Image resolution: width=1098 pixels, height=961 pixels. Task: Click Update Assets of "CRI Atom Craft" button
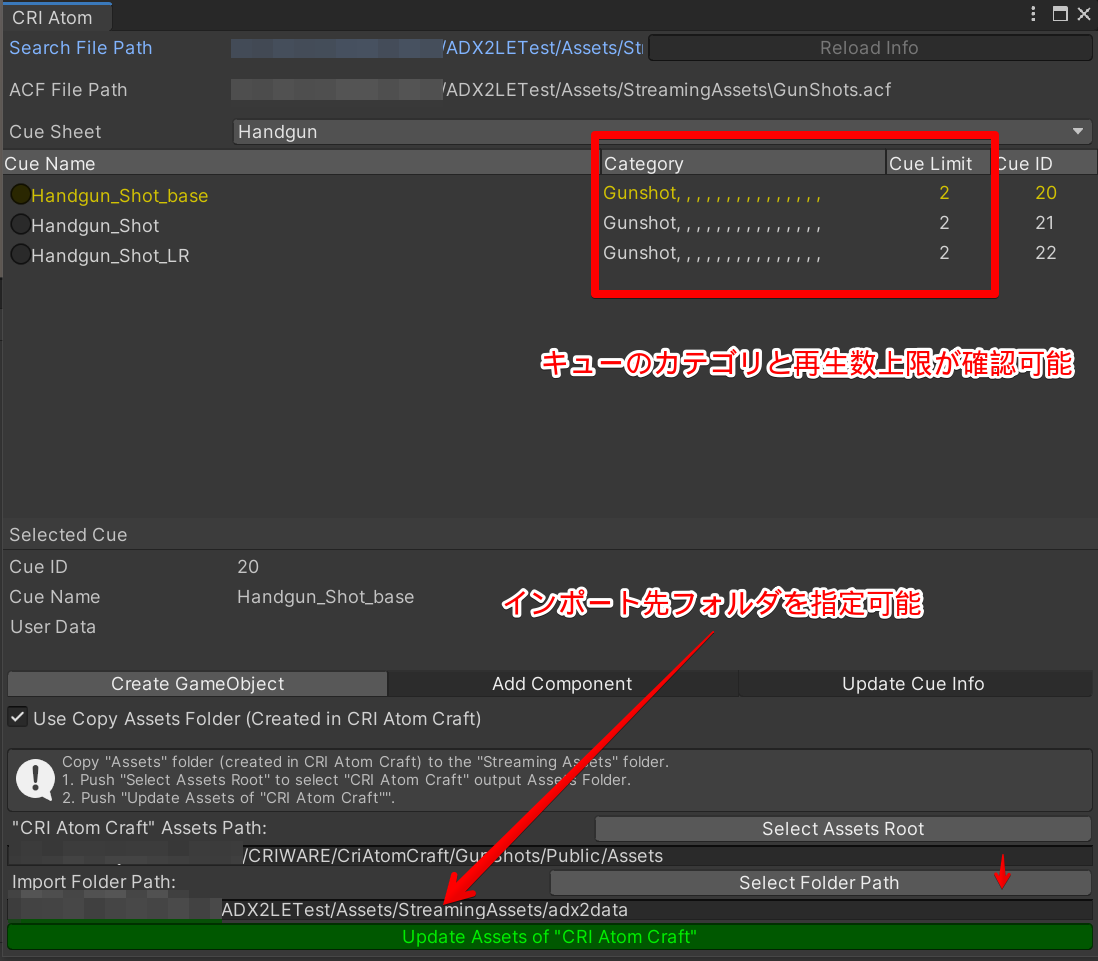tap(550, 937)
